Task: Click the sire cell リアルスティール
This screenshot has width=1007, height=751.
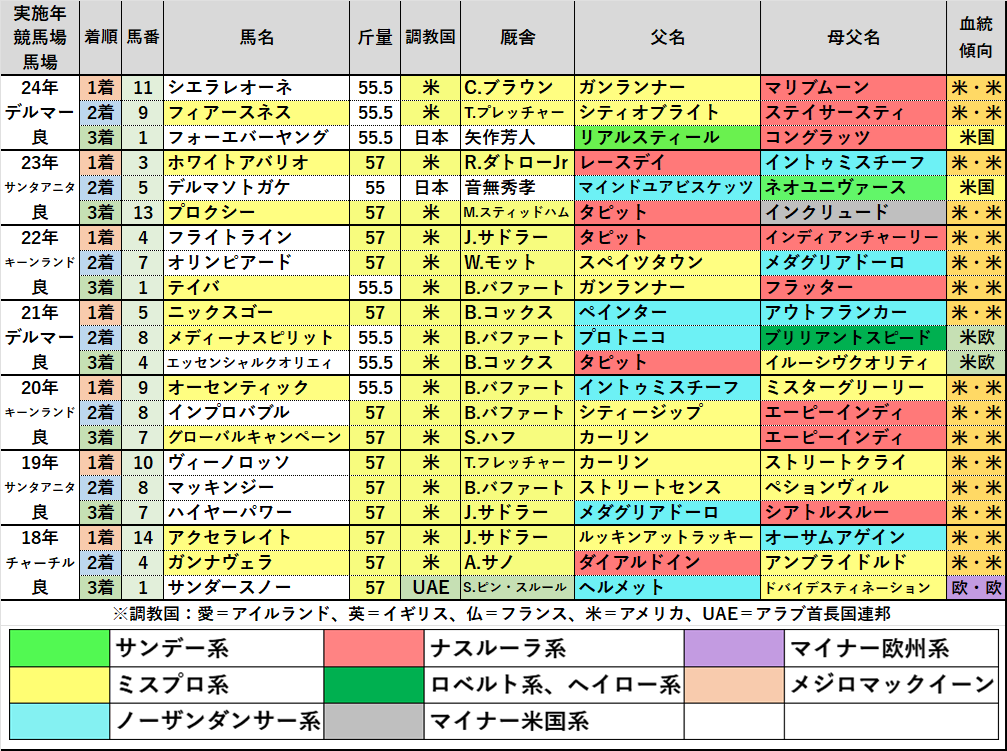Action: point(667,137)
